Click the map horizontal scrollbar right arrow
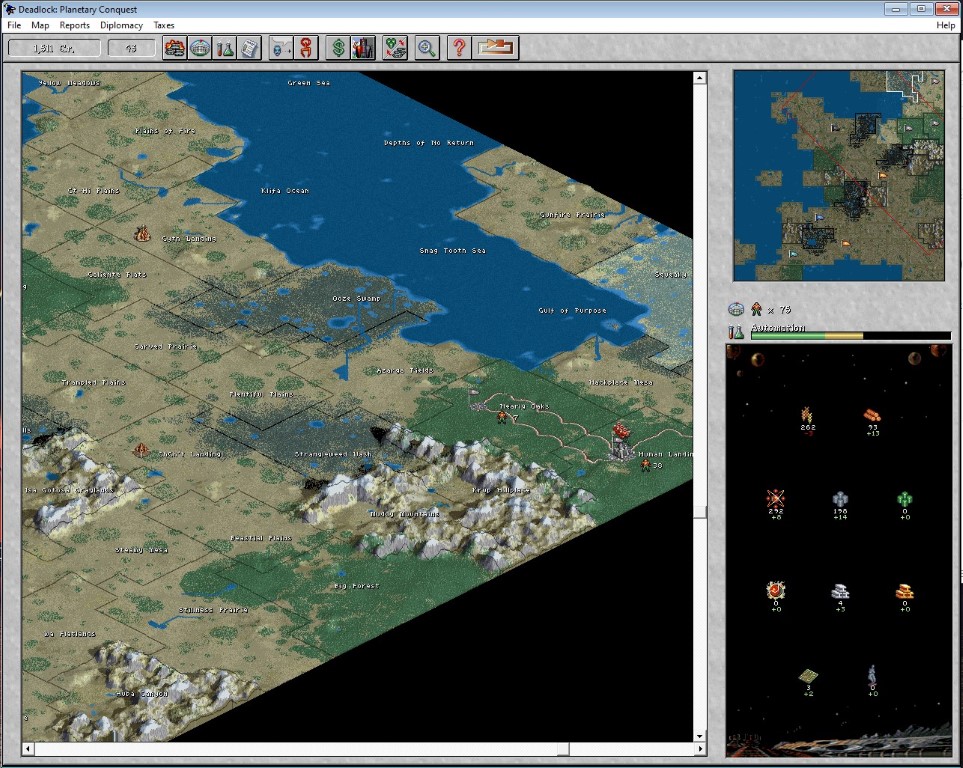The image size is (963, 768). coord(700,749)
